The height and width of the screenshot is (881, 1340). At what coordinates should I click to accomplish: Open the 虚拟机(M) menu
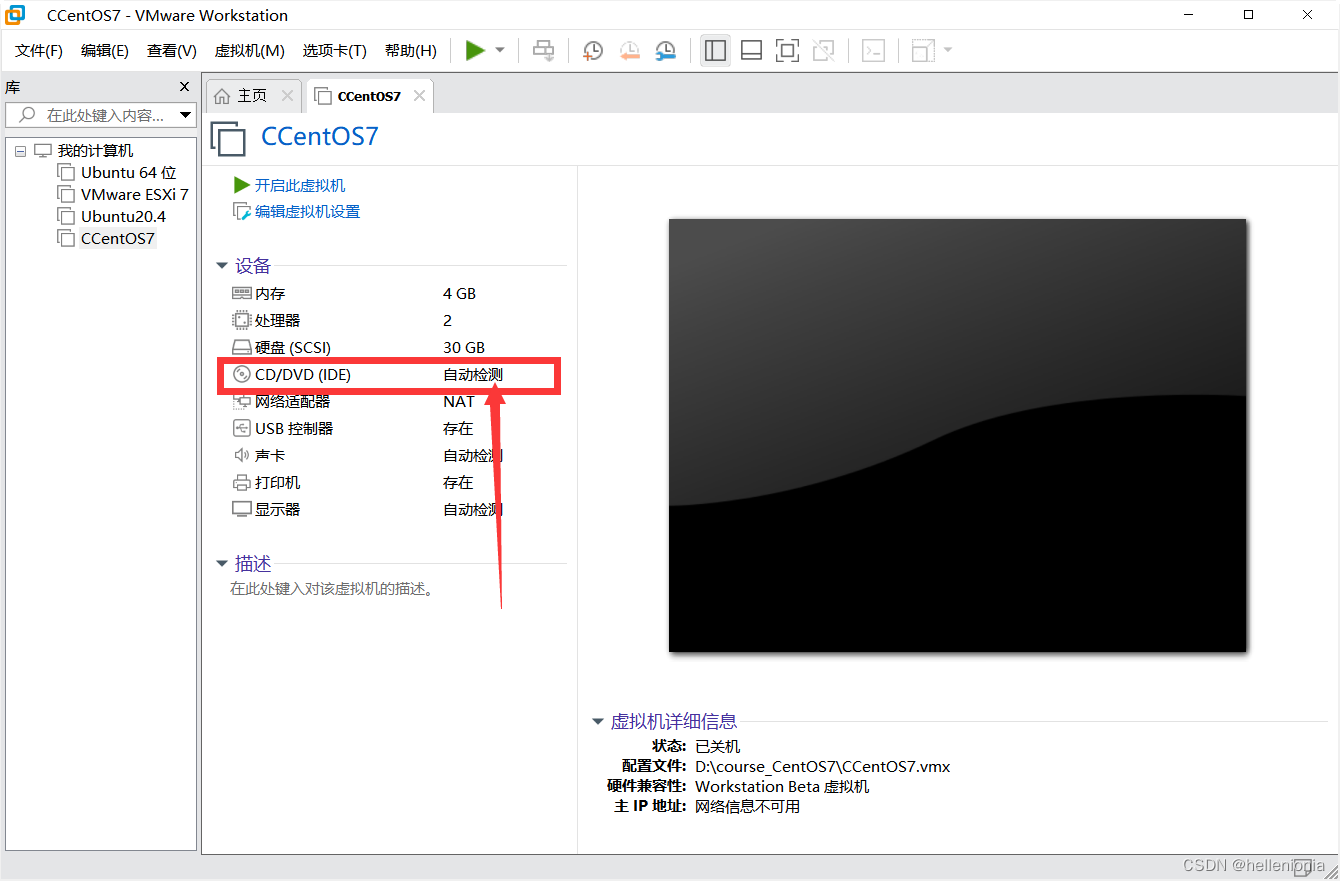click(x=248, y=50)
